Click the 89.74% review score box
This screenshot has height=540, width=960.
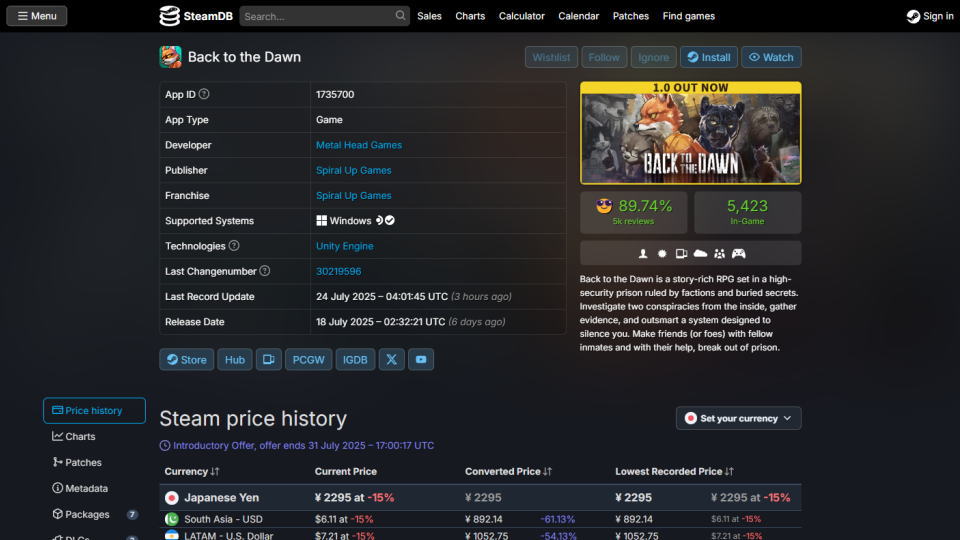pos(634,212)
